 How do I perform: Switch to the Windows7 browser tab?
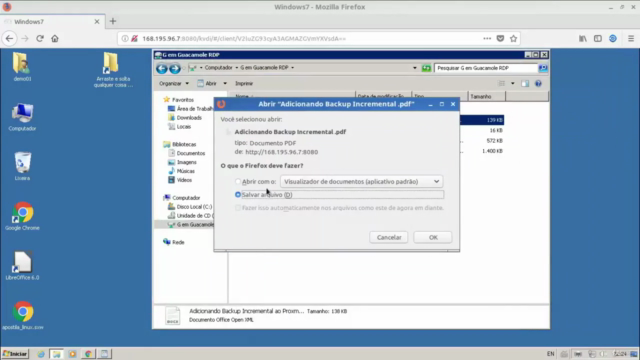[51, 22]
